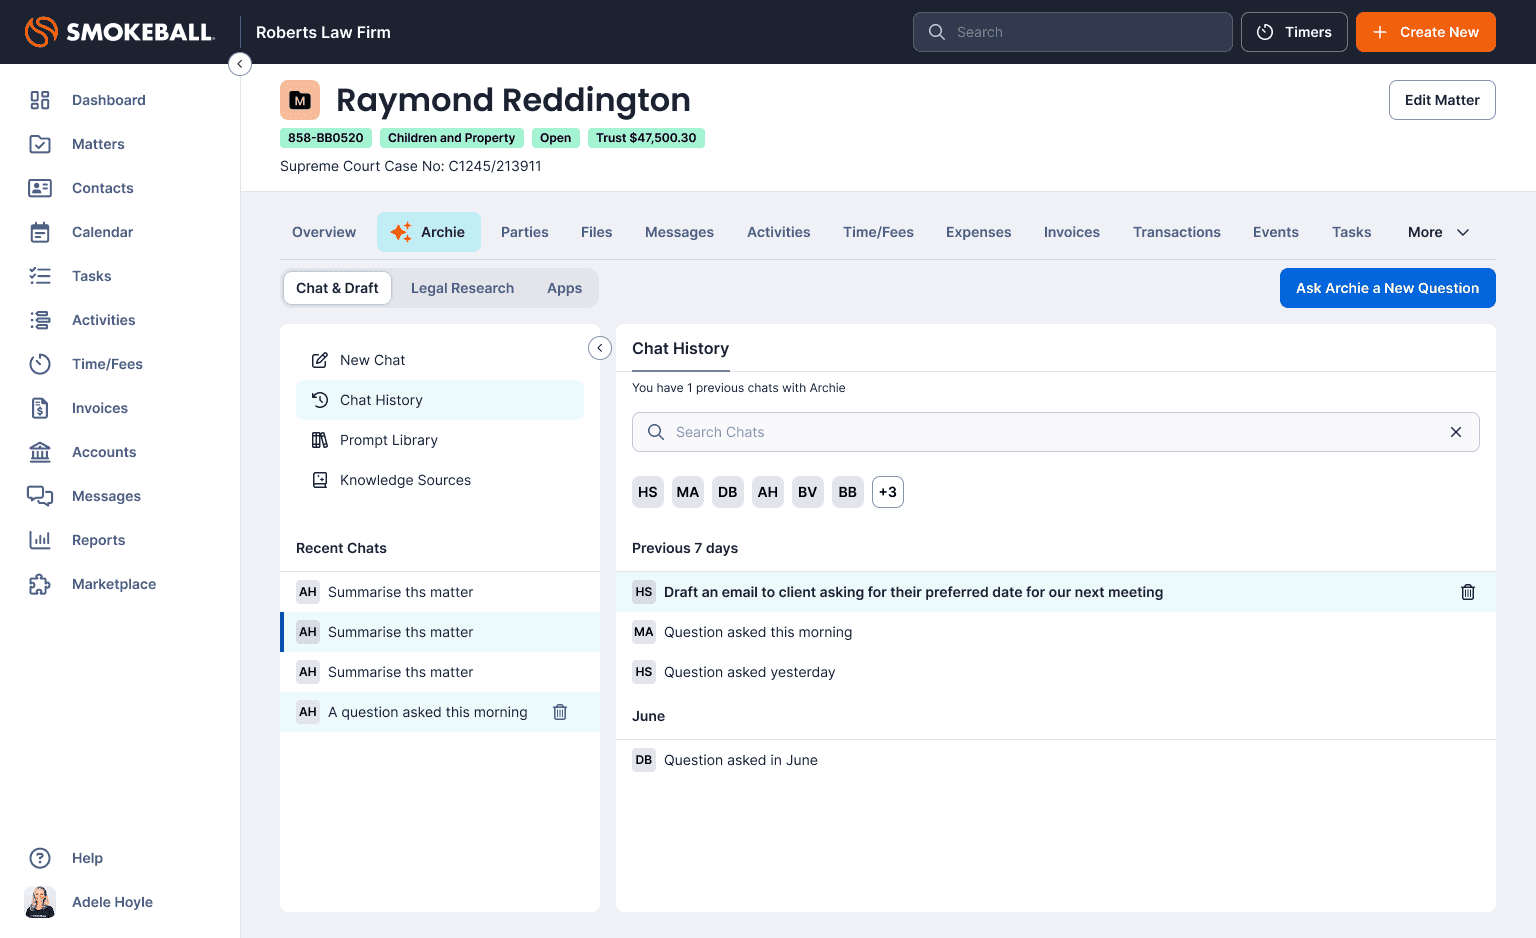Open Help question mark icon
Screen dimensions: 1536x938
click(x=40, y=858)
